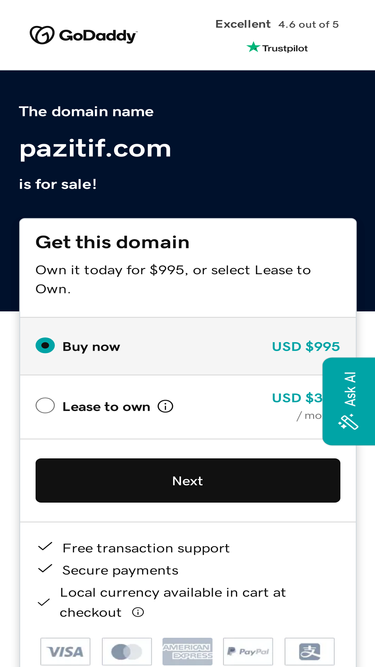
Task: Click the Excellent 4.6 out of 5 rating
Action: (277, 24)
